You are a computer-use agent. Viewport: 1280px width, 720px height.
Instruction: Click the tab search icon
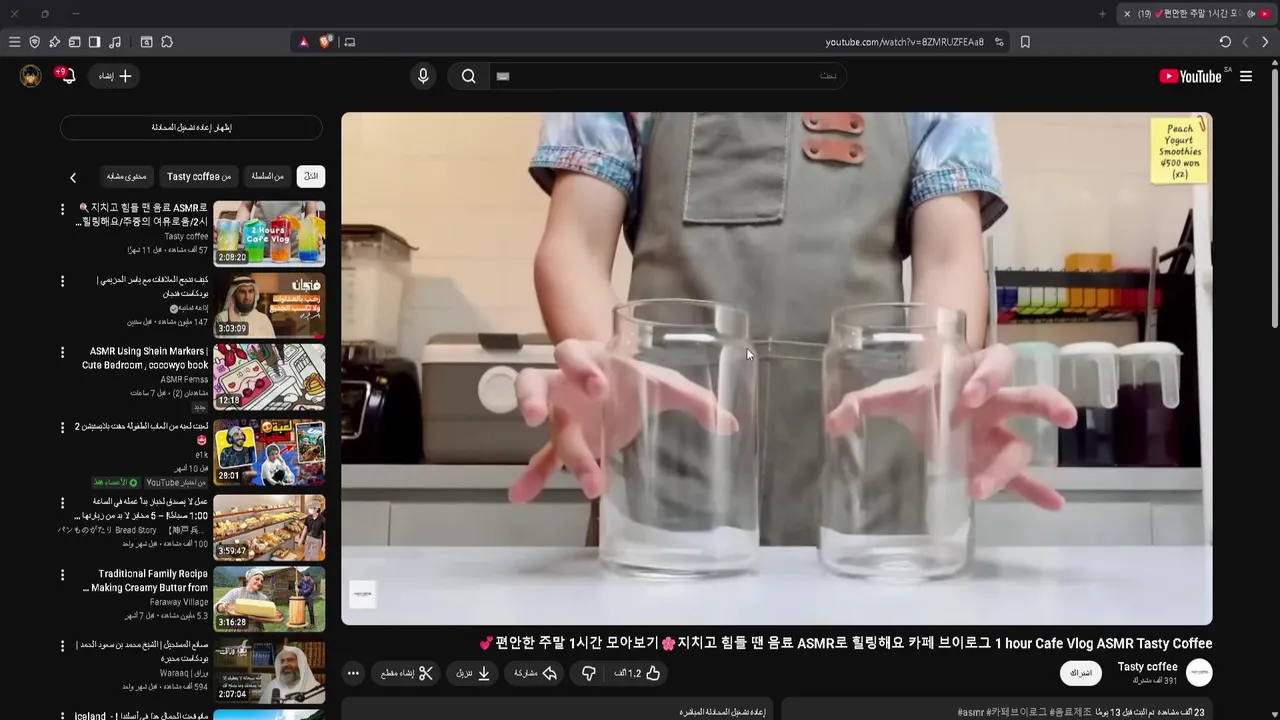coord(146,42)
